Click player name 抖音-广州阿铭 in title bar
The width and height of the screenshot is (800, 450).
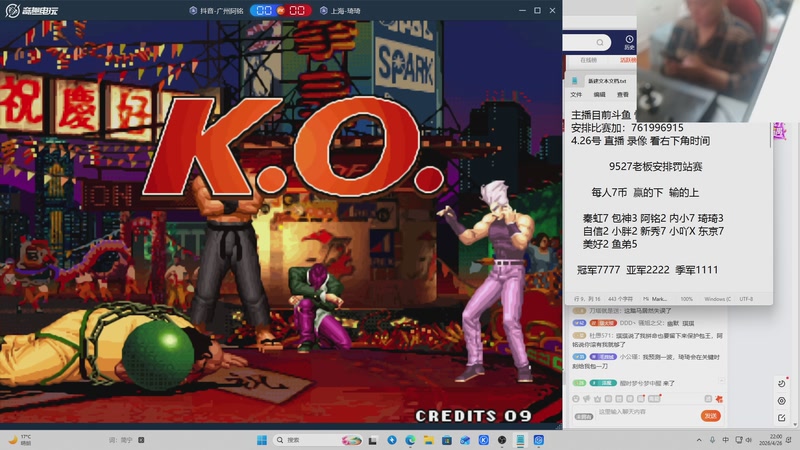(x=221, y=11)
